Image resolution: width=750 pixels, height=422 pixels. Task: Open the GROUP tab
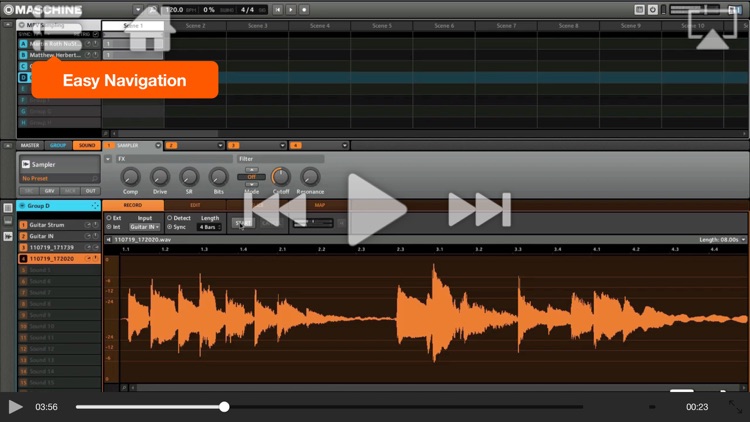pyautogui.click(x=58, y=145)
